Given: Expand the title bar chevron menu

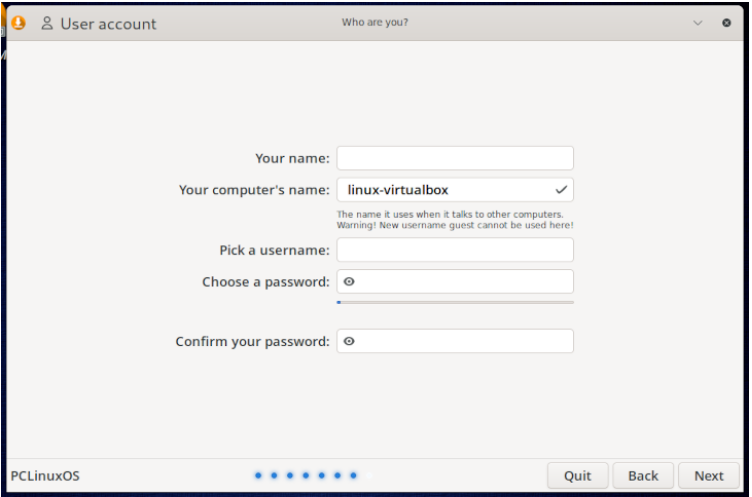Looking at the screenshot, I should tap(697, 23).
